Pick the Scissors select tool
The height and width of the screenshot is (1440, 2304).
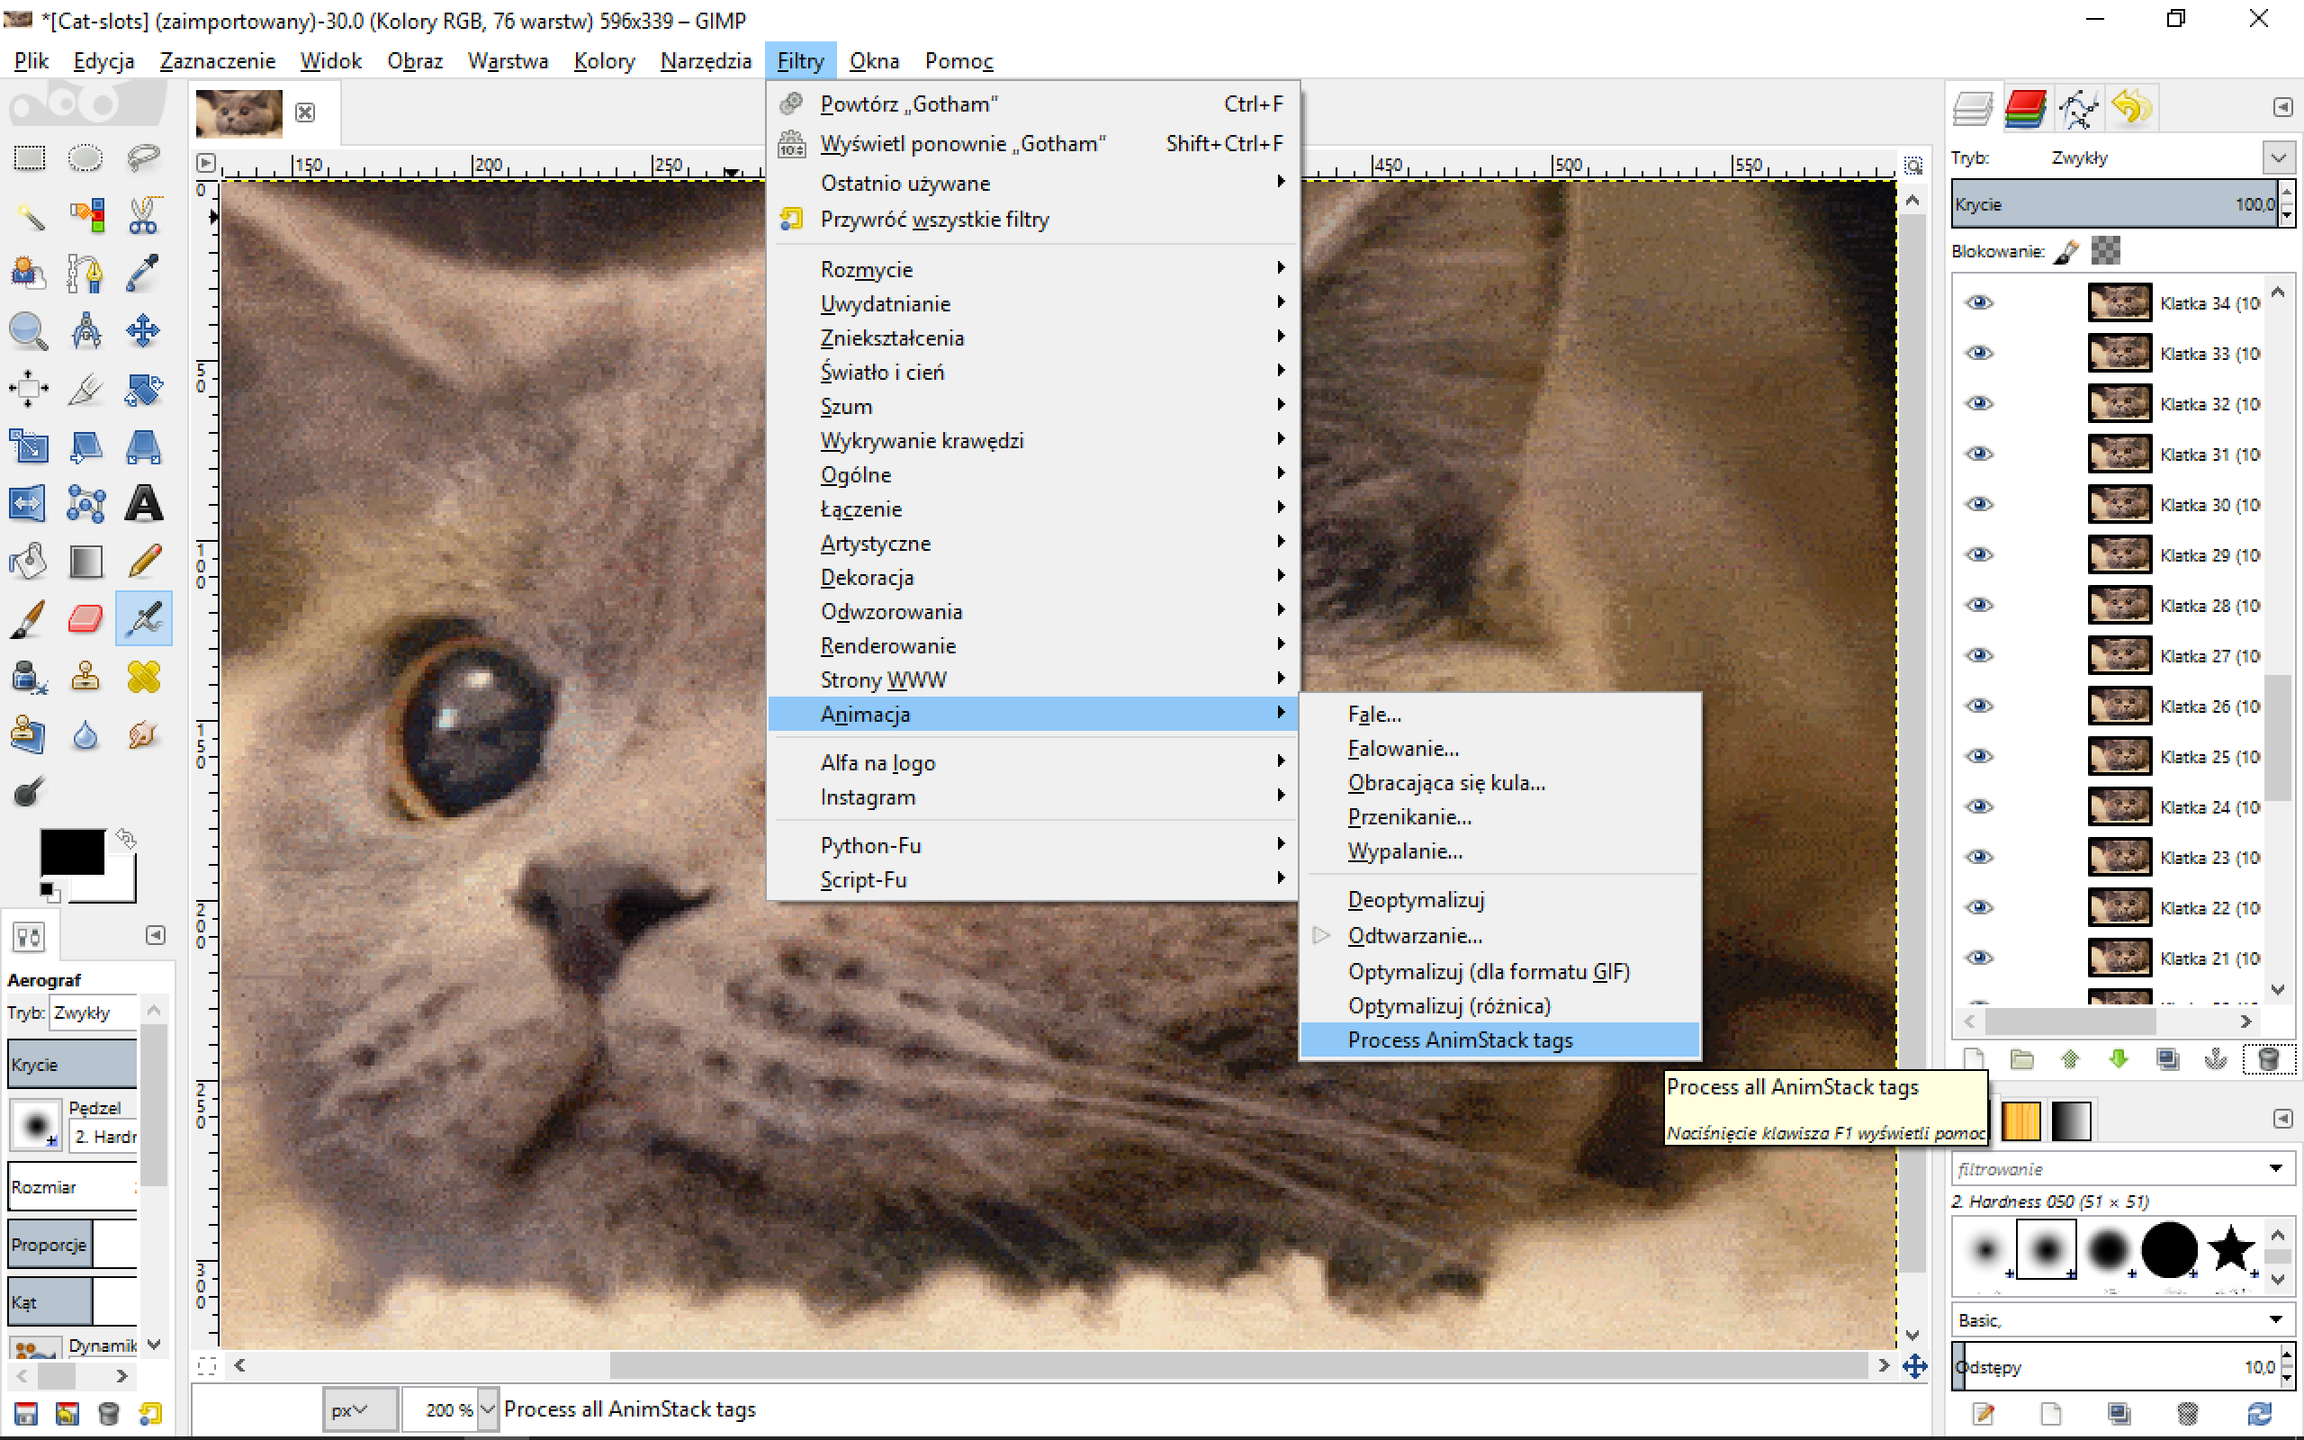click(x=143, y=216)
